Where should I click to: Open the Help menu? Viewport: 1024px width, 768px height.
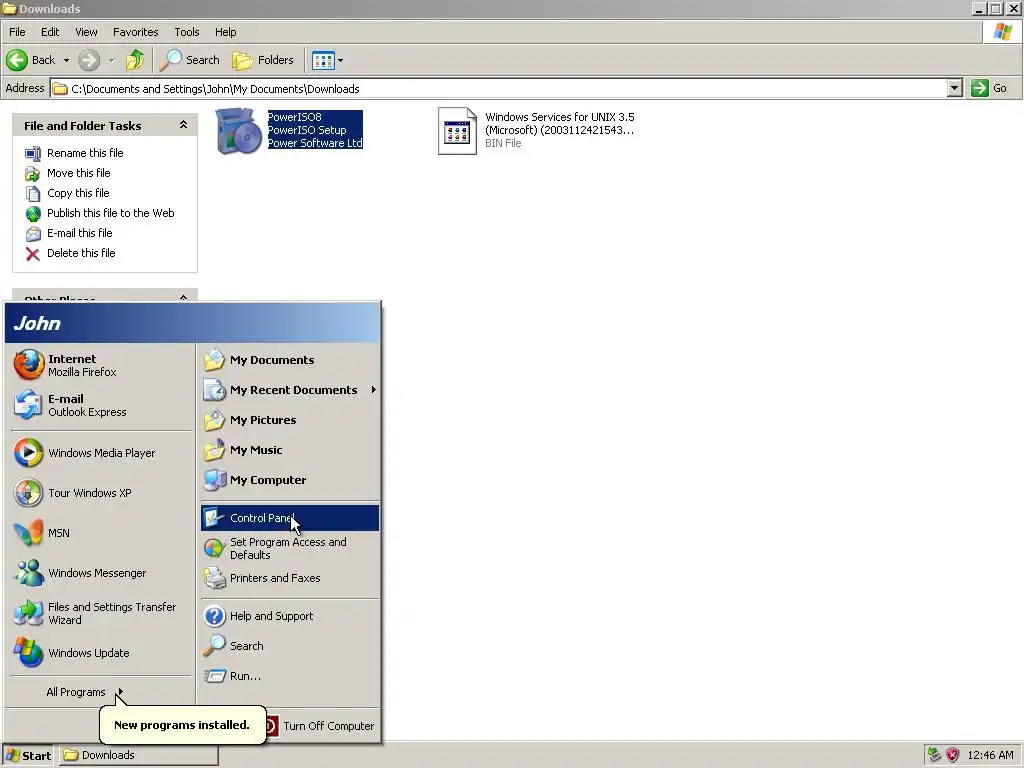(x=225, y=32)
